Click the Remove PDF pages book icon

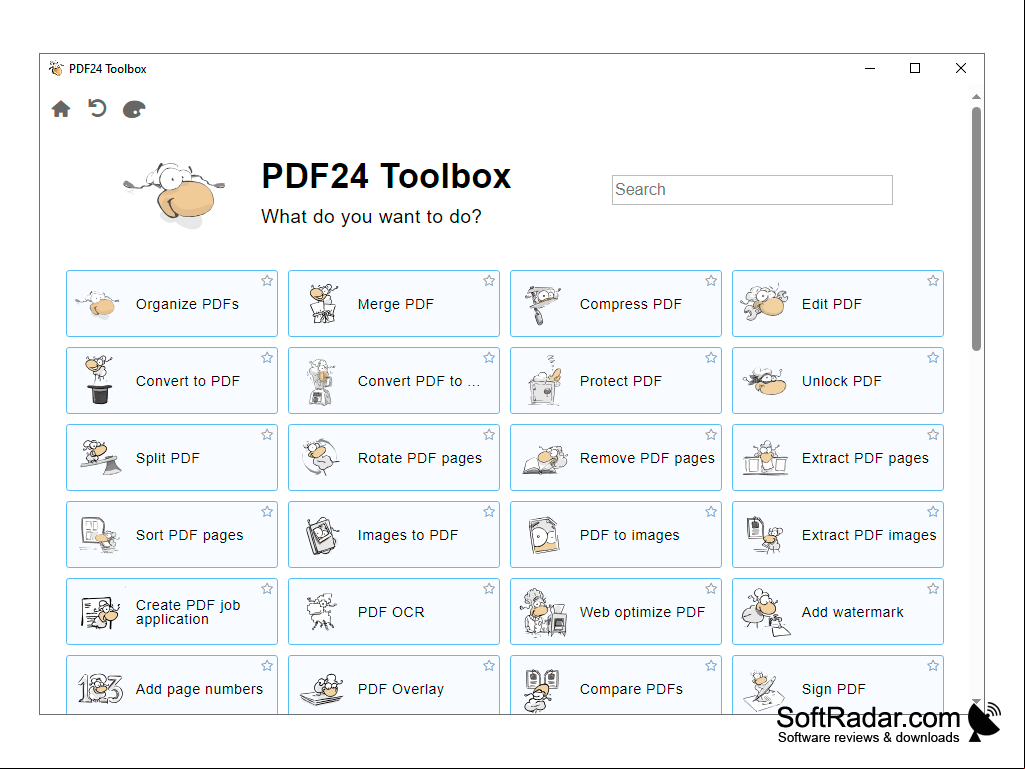point(545,460)
